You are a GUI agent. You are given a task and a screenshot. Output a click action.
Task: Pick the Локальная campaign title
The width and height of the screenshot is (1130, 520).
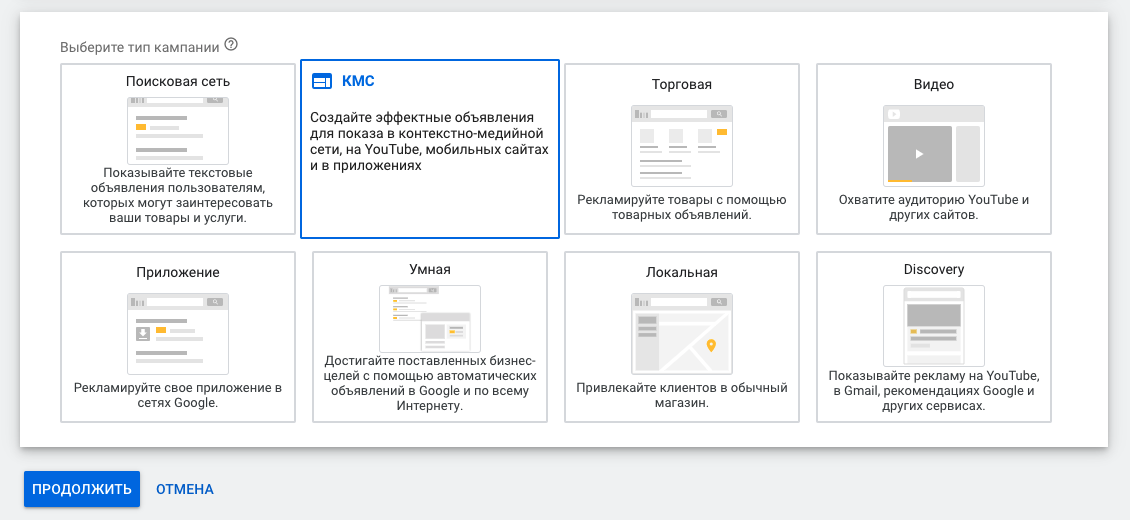pyautogui.click(x=681, y=272)
